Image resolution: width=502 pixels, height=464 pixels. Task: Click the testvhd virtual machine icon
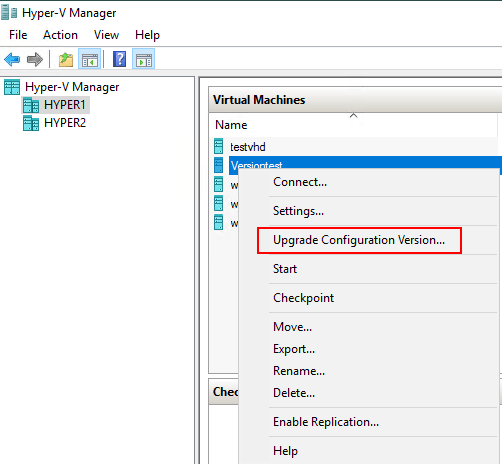click(218, 146)
